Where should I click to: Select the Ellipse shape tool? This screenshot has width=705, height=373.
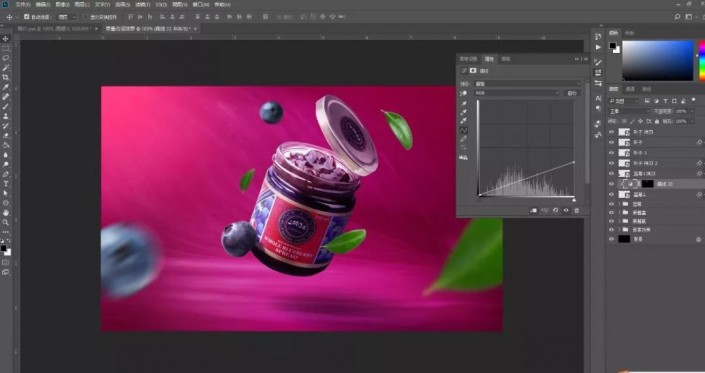coord(6,203)
